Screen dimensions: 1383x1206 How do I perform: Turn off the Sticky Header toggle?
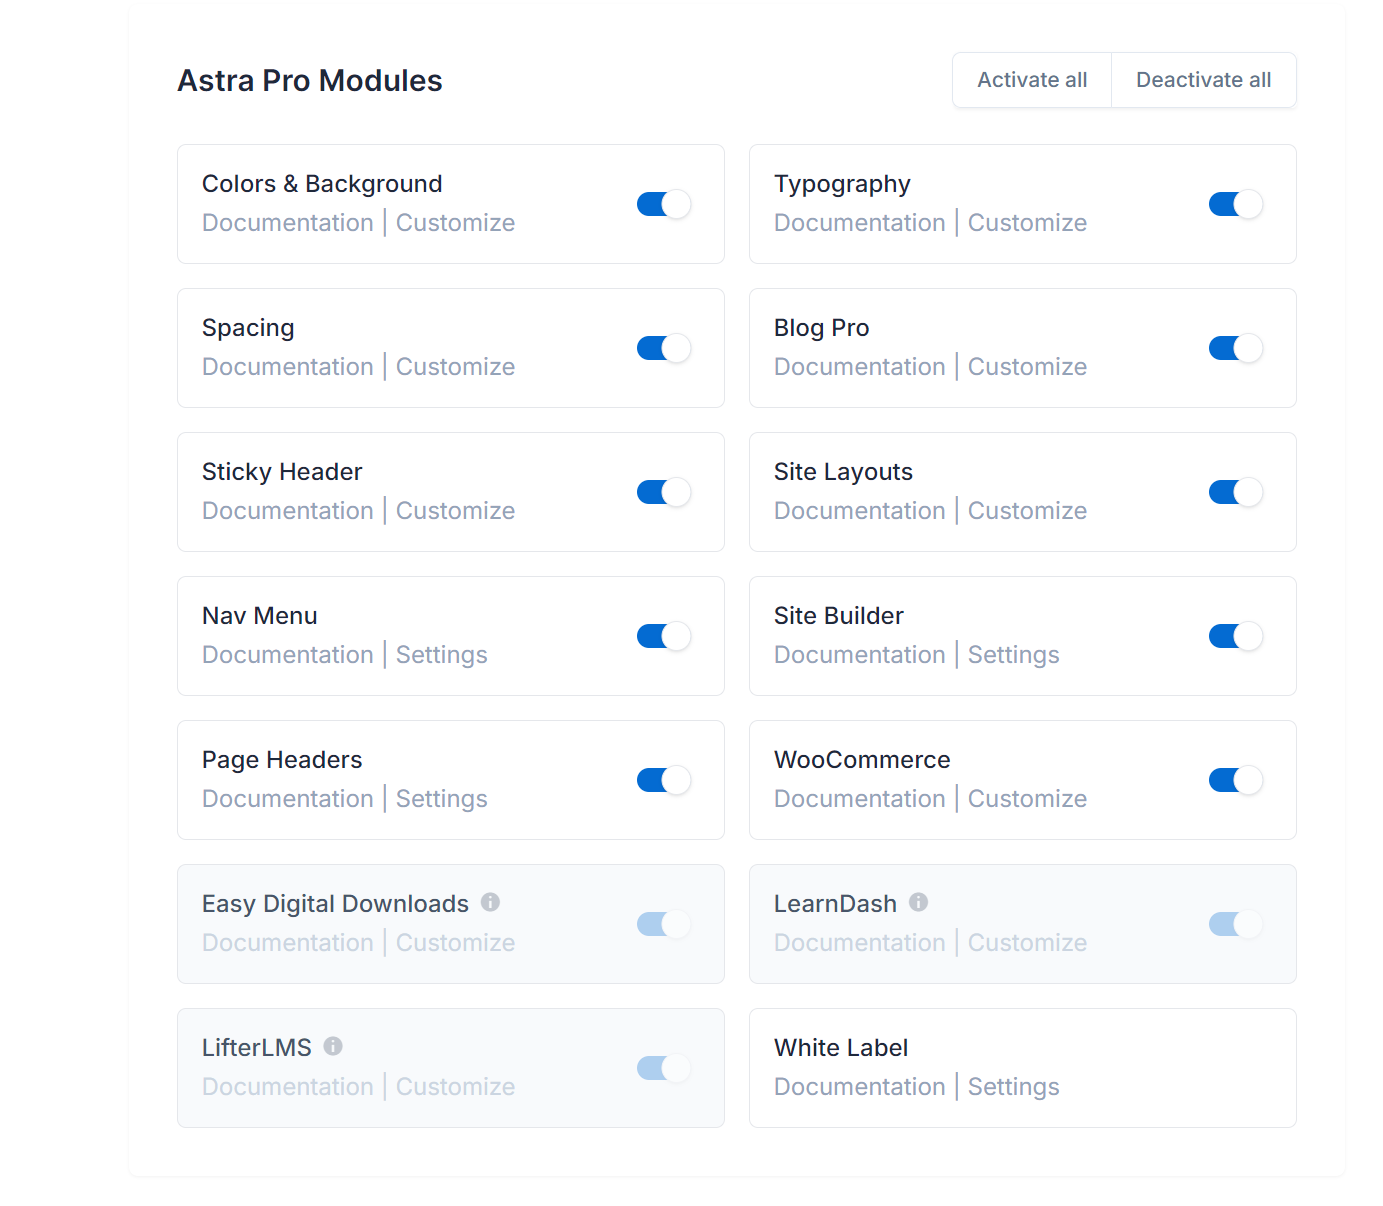coord(664,492)
